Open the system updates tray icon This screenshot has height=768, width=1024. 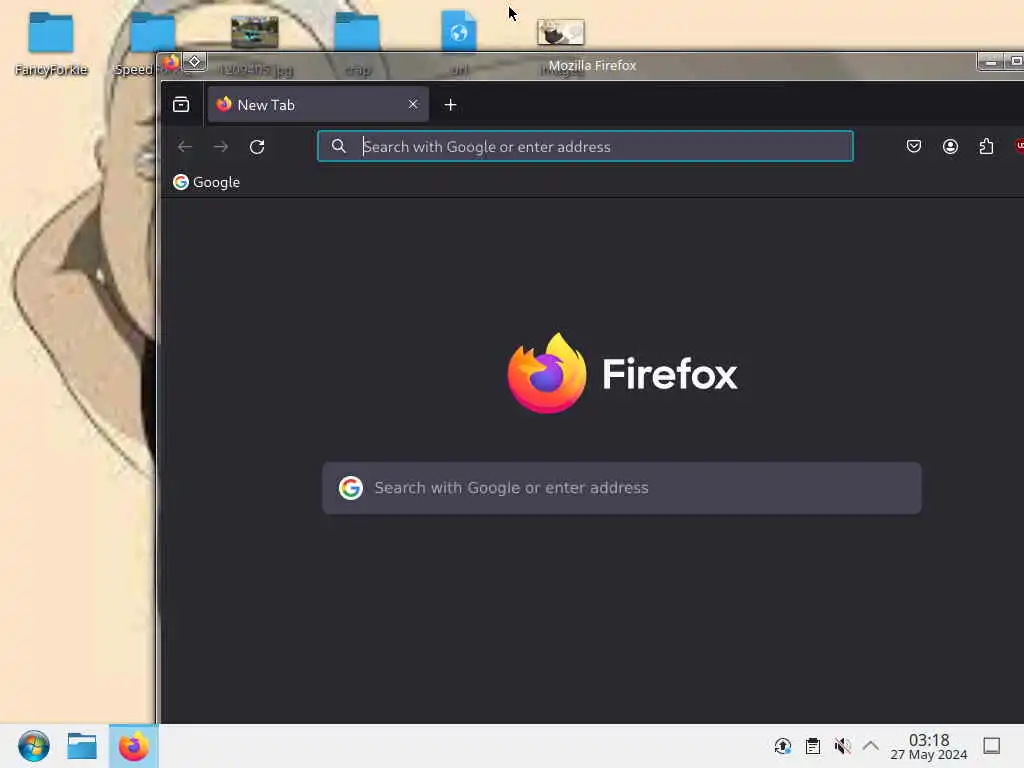pos(782,746)
